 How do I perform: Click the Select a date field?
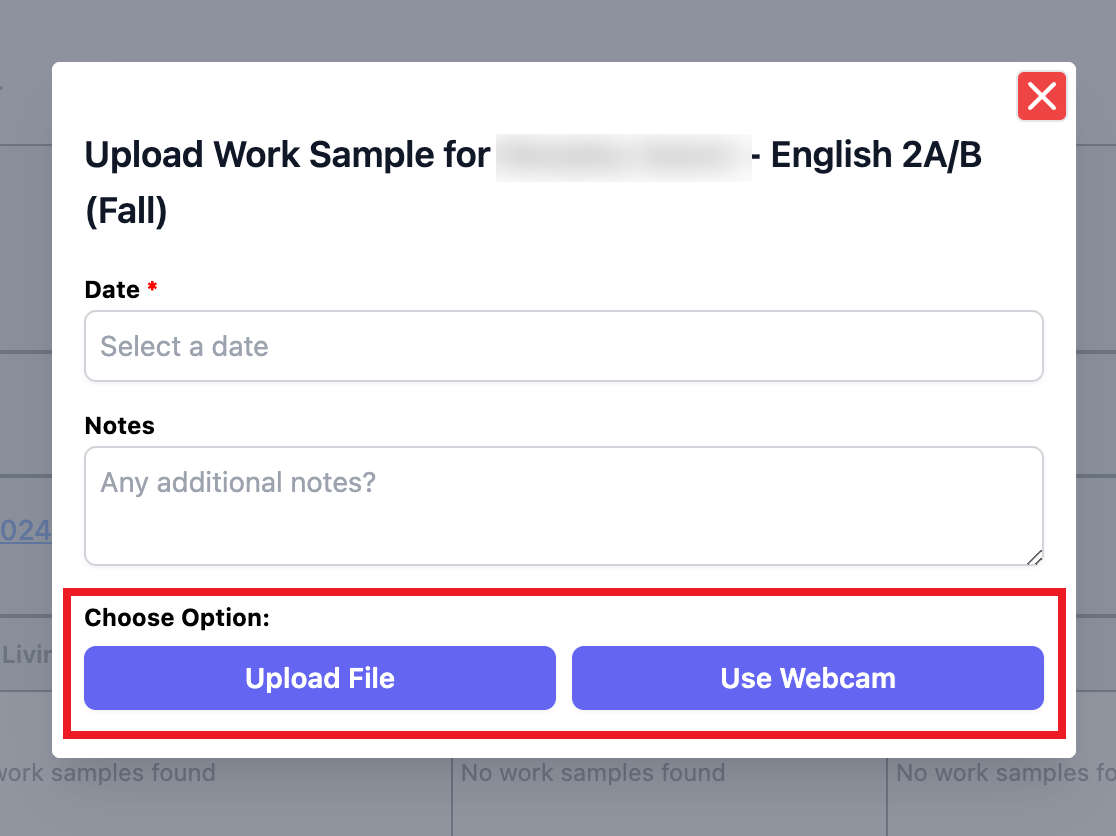coord(564,346)
